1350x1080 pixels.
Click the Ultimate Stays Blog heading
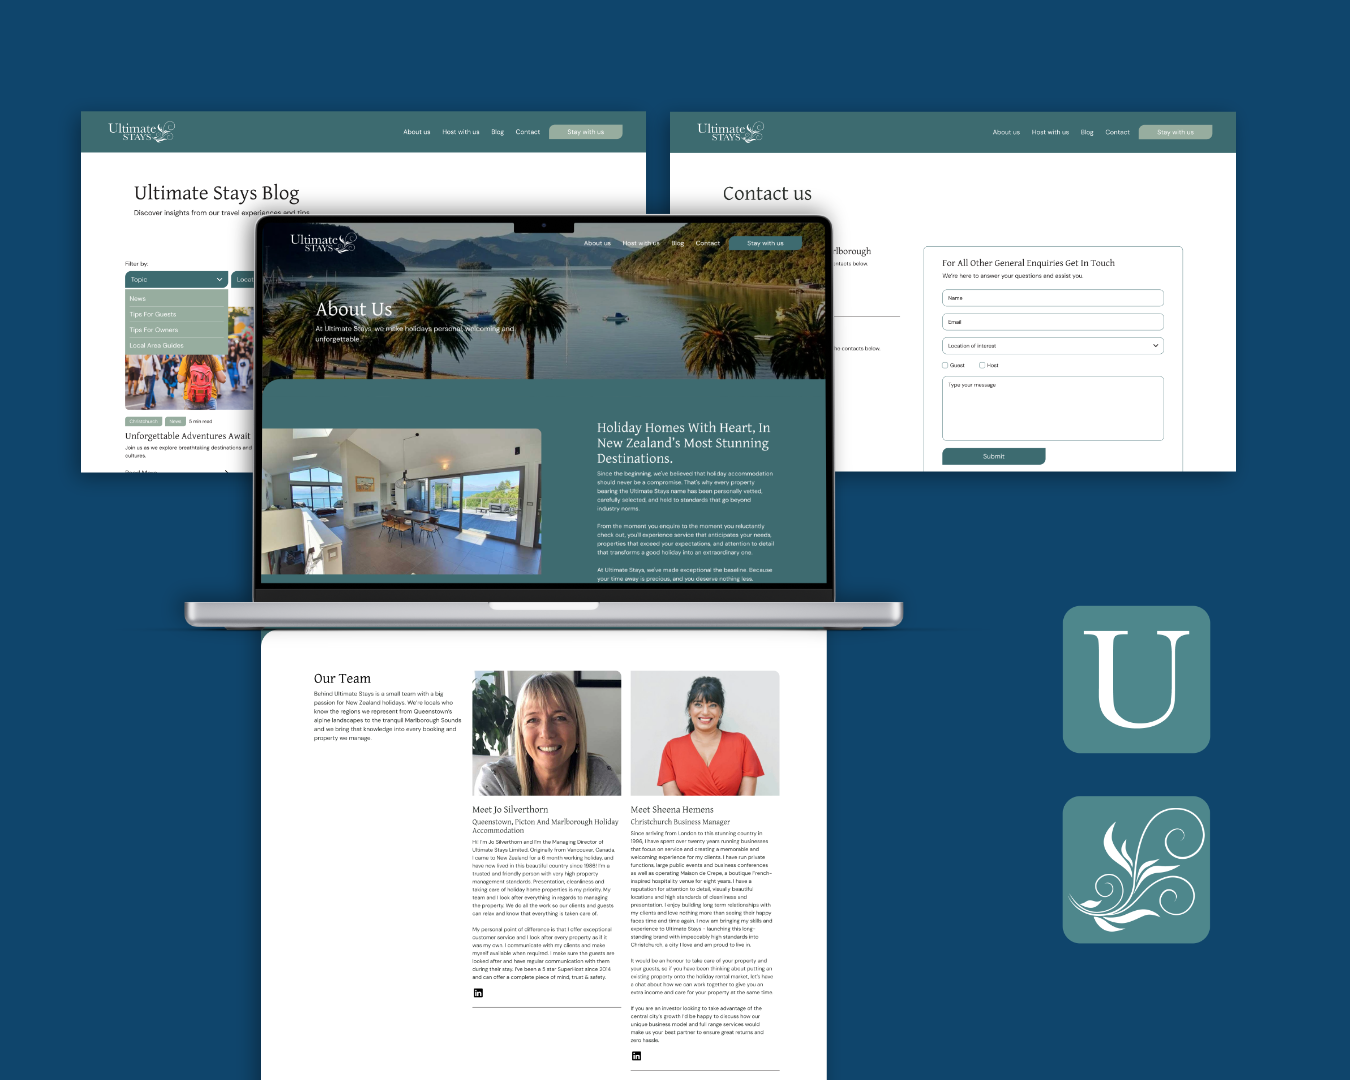217,193
